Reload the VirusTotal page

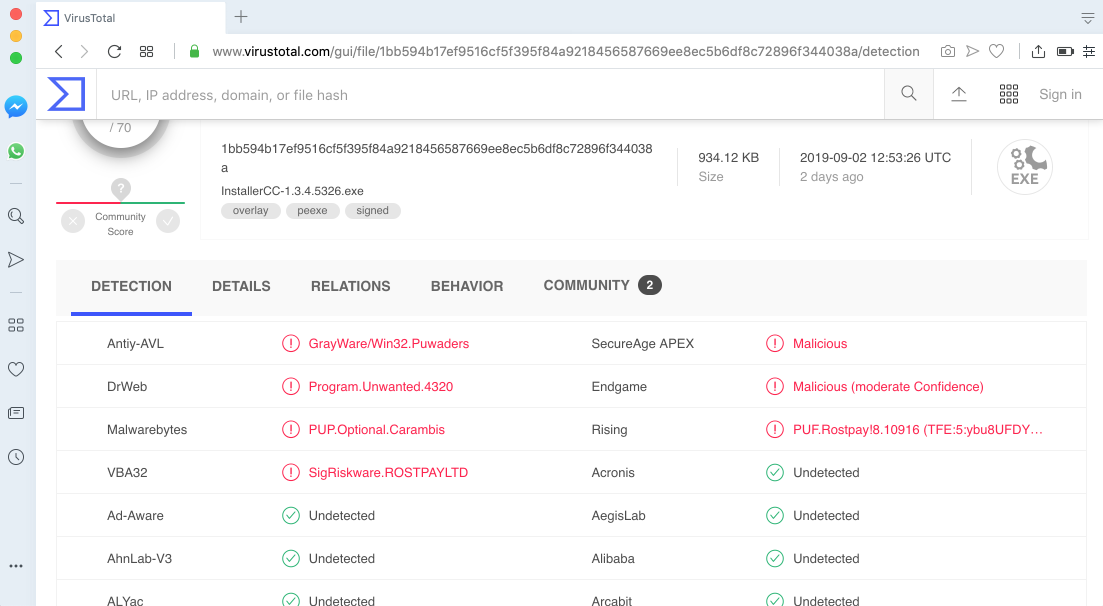[115, 51]
